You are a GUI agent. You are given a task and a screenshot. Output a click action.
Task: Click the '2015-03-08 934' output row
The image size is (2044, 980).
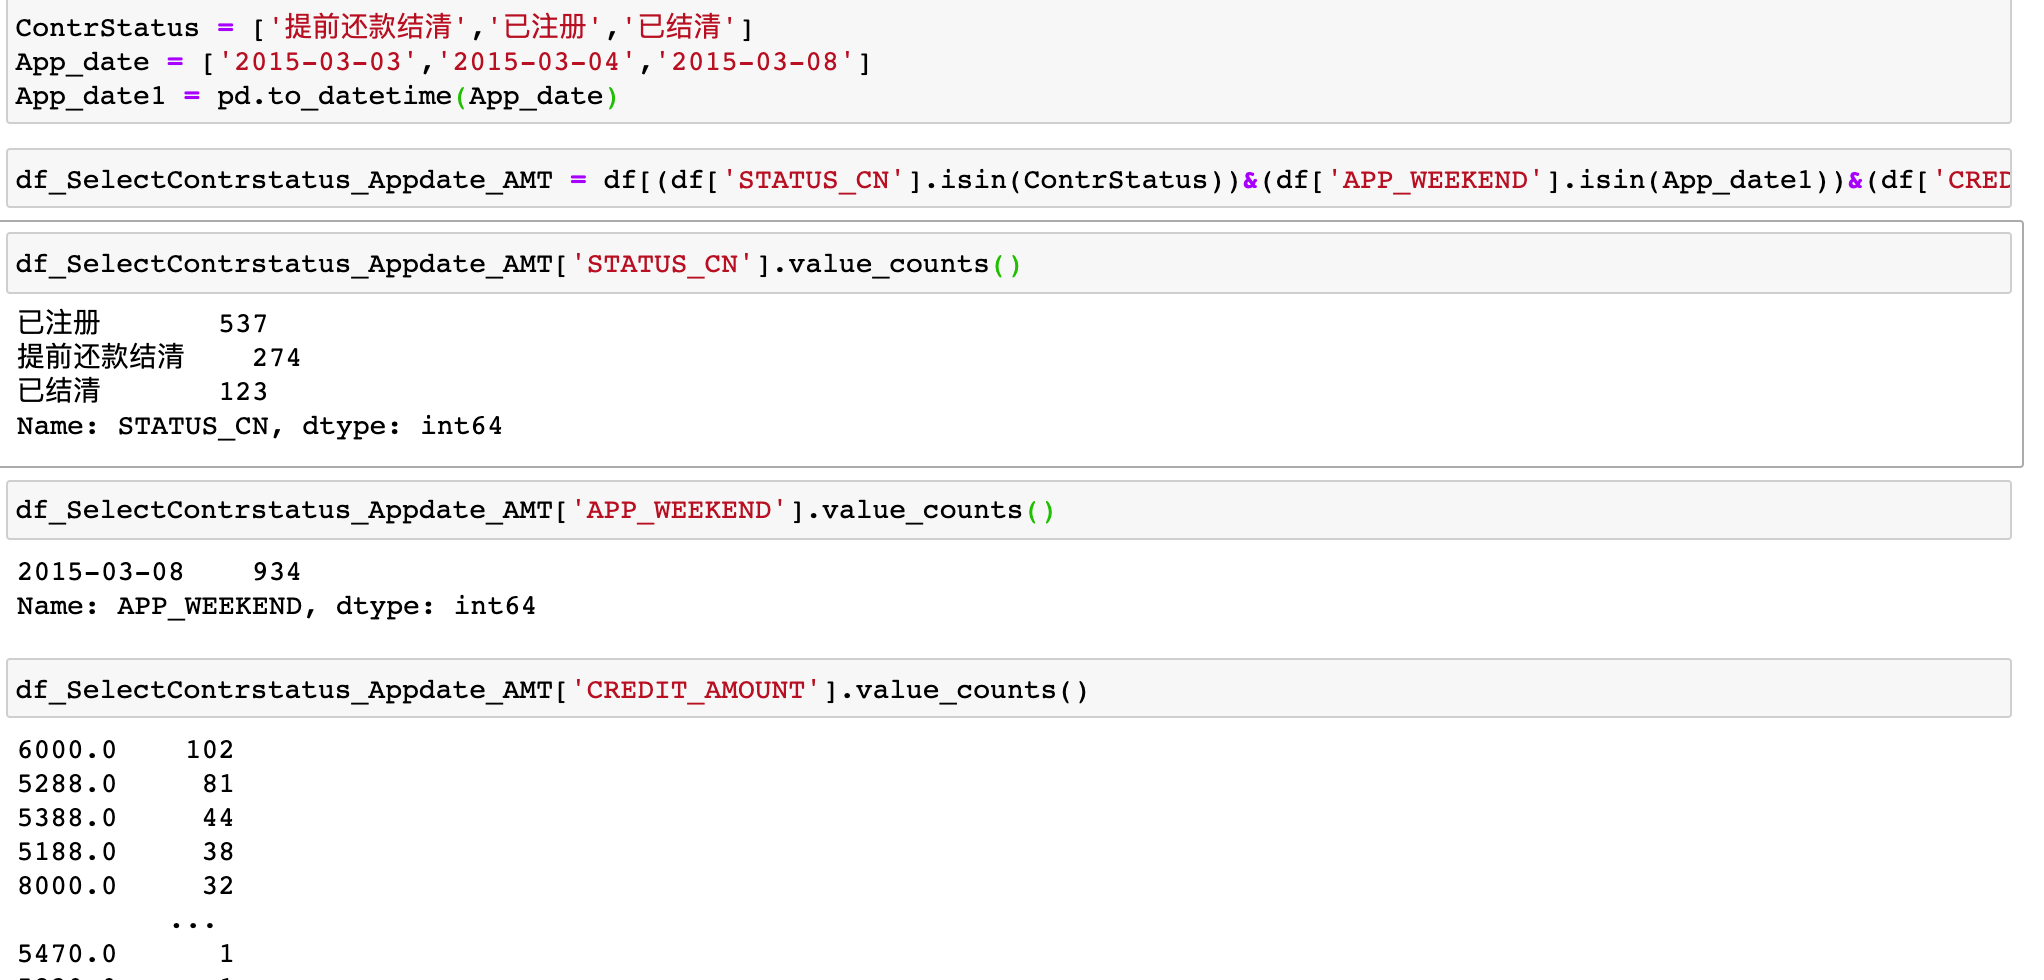(159, 572)
